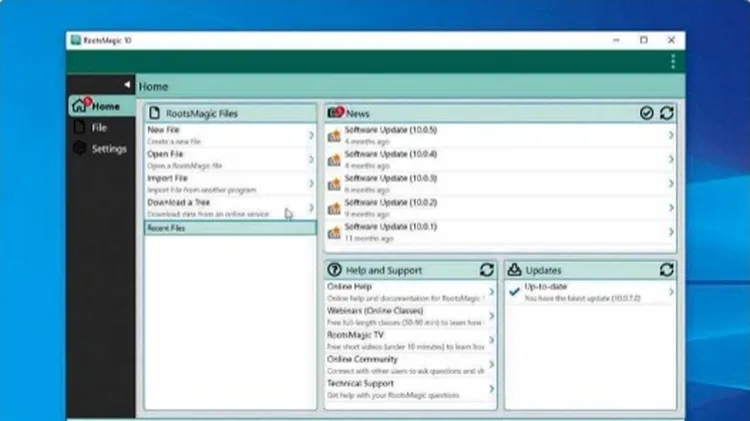Open Online Community link
Screen dimensions: 750x421
pyautogui.click(x=410, y=365)
